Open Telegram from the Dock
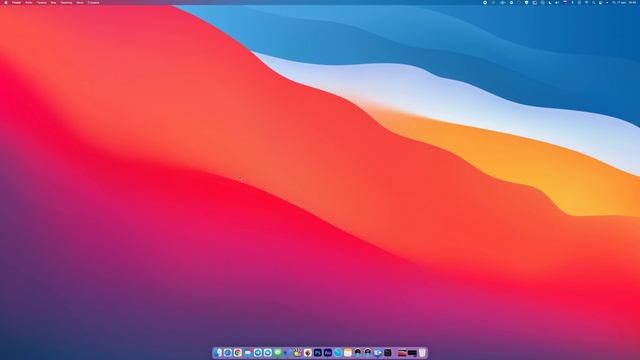Image resolution: width=640 pixels, height=360 pixels. click(x=258, y=353)
